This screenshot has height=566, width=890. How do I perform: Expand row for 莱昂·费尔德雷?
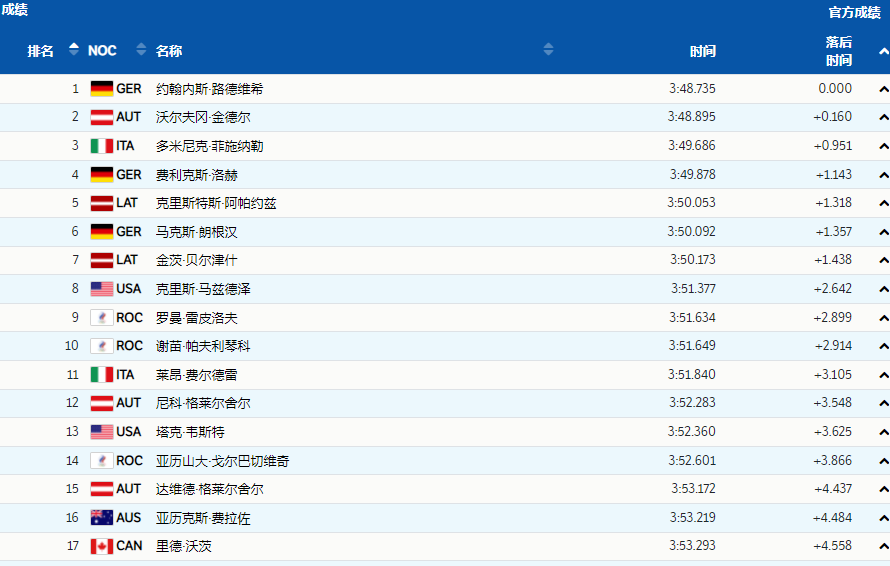click(x=883, y=375)
